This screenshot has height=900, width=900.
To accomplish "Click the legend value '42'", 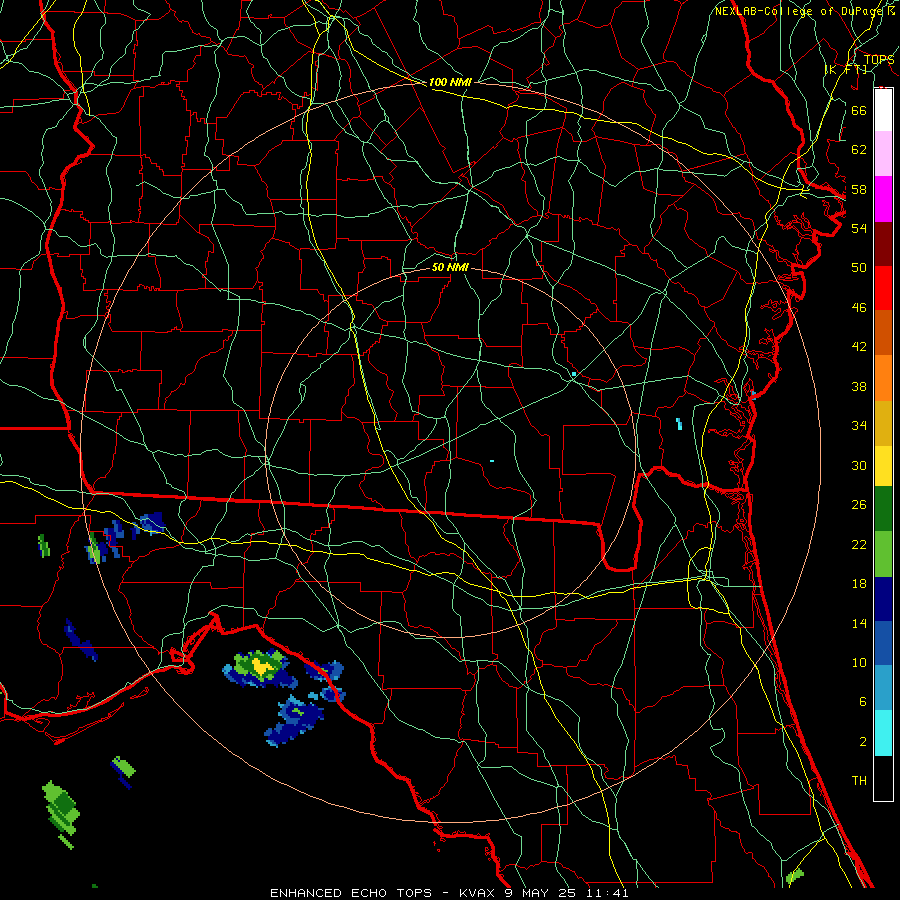I will [859, 346].
